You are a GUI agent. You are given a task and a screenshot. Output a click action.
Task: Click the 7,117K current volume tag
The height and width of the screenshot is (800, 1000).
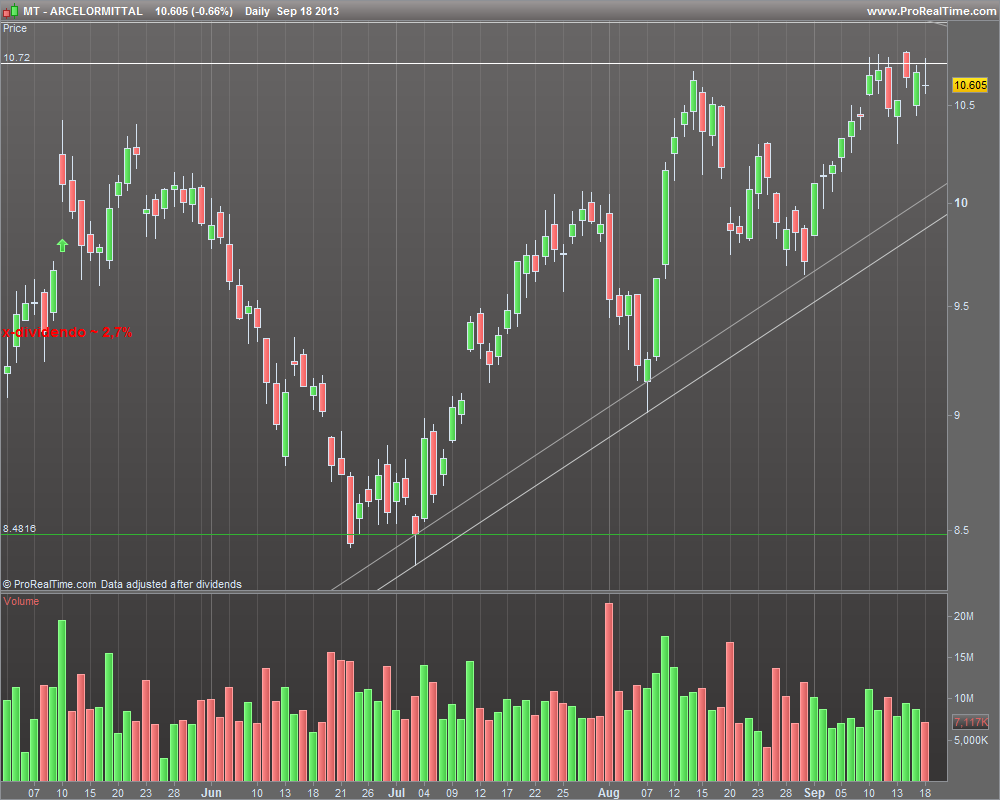(x=971, y=722)
